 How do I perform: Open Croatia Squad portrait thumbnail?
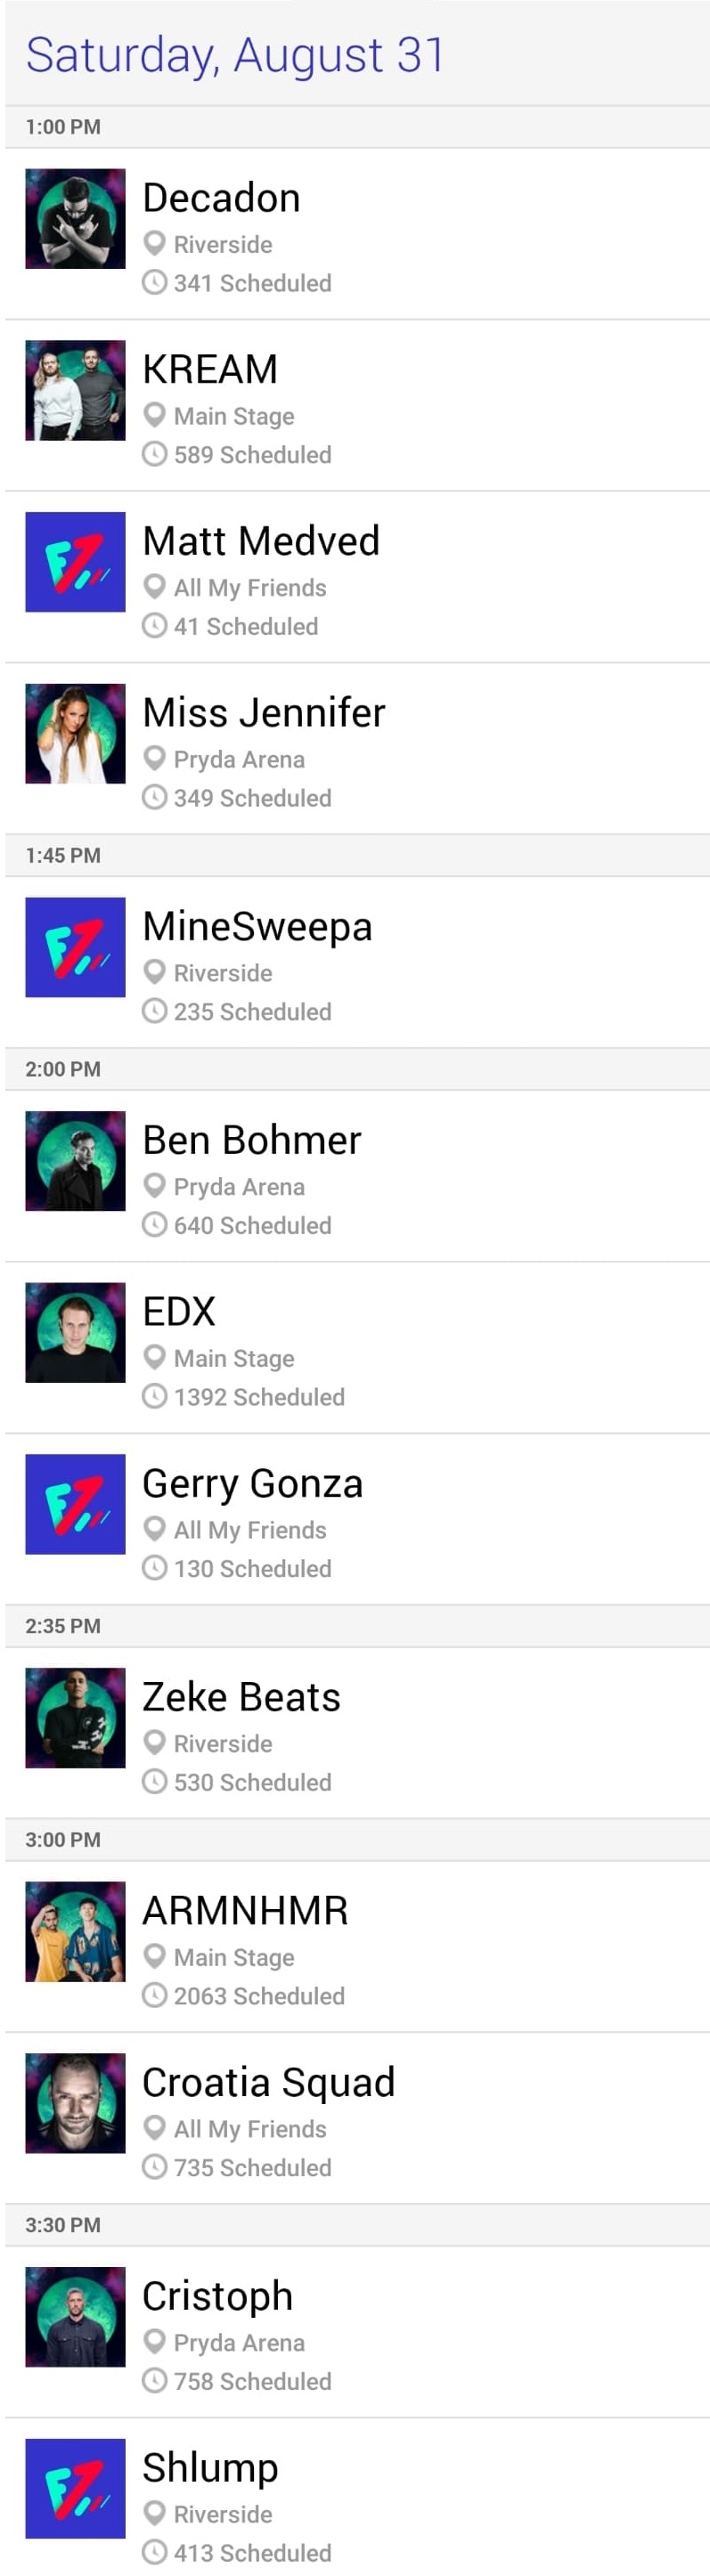tap(75, 2103)
